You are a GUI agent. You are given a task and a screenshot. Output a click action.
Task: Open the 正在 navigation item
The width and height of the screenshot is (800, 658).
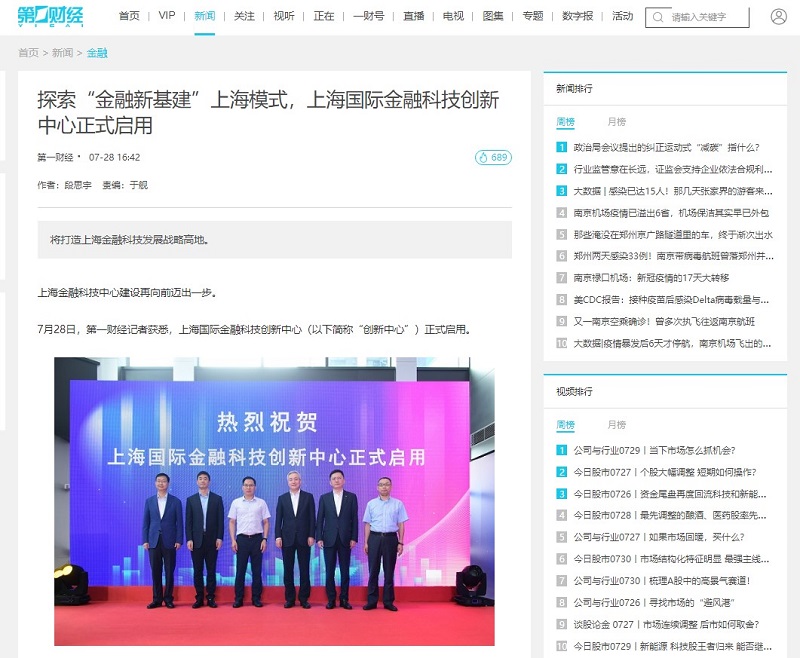pyautogui.click(x=324, y=16)
